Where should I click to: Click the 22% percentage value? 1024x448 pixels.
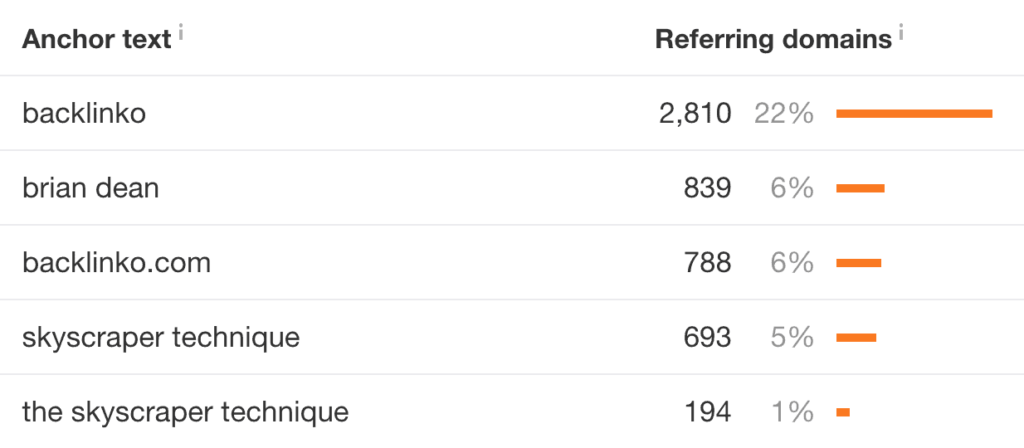784,114
